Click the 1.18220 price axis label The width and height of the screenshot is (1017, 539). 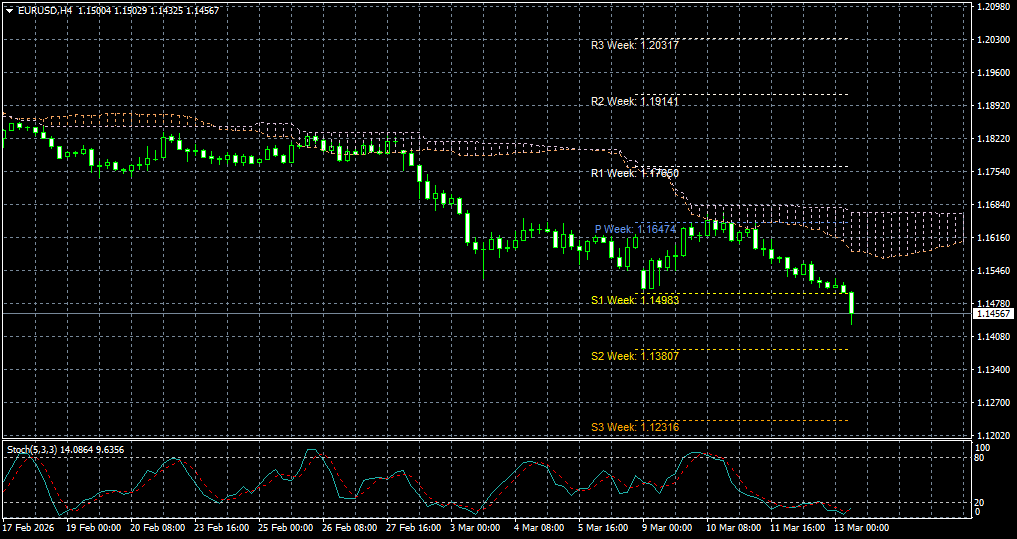(x=992, y=139)
